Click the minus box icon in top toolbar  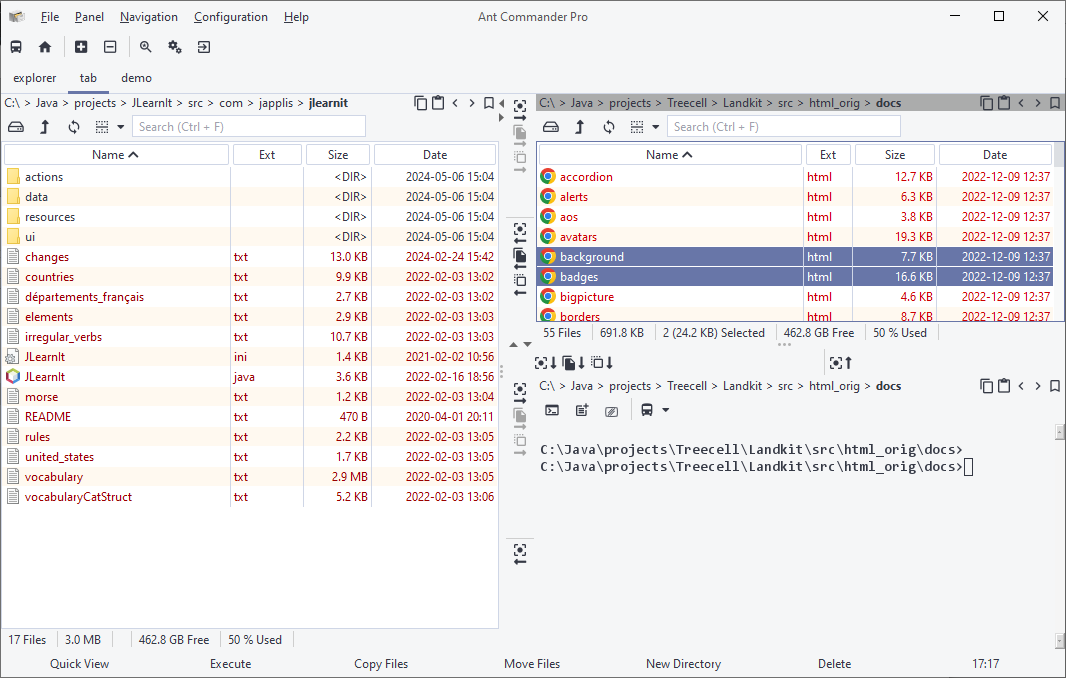[110, 47]
